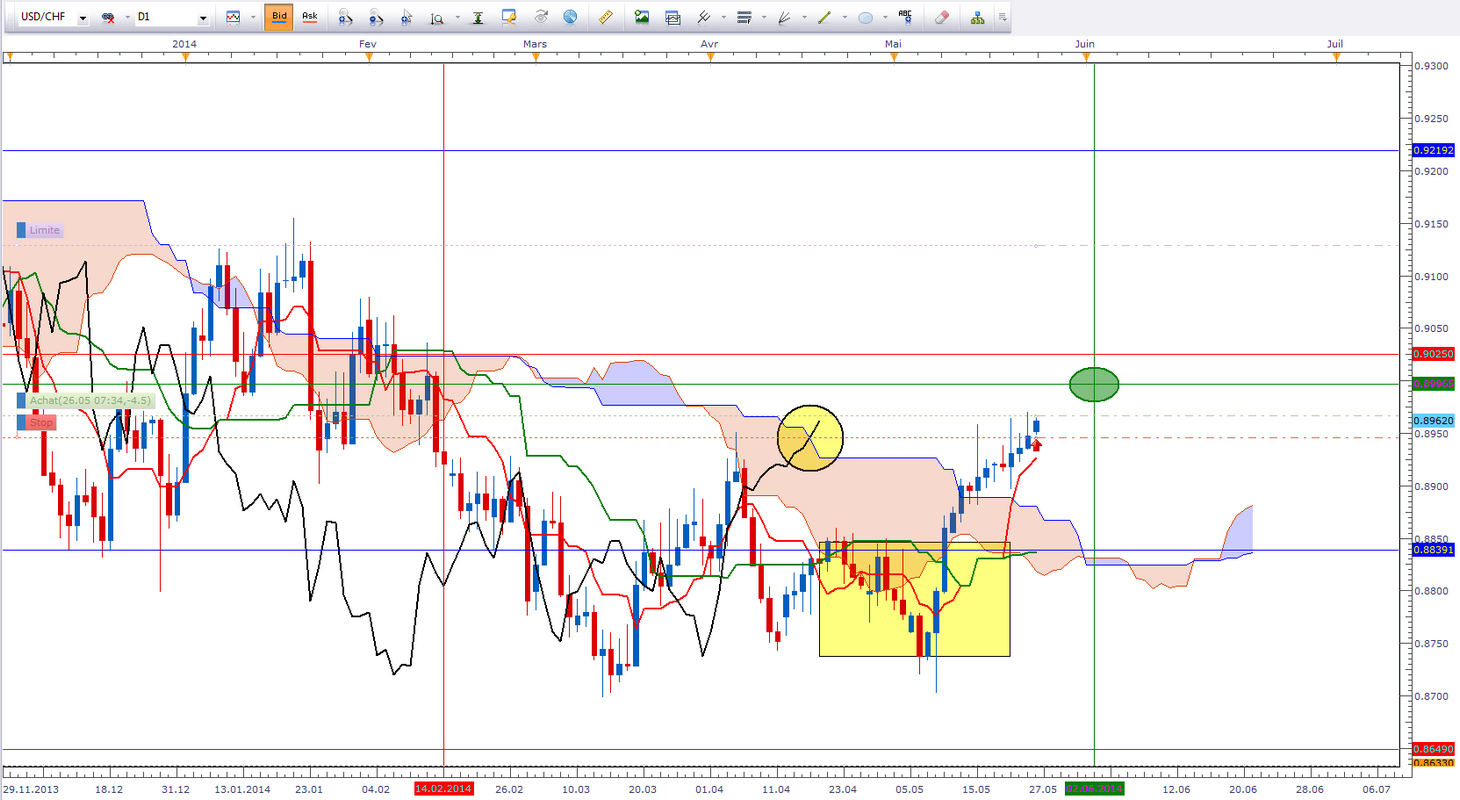1460x800 pixels.
Task: Click the yellow rectangle drawing
Action: pyautogui.click(x=914, y=599)
